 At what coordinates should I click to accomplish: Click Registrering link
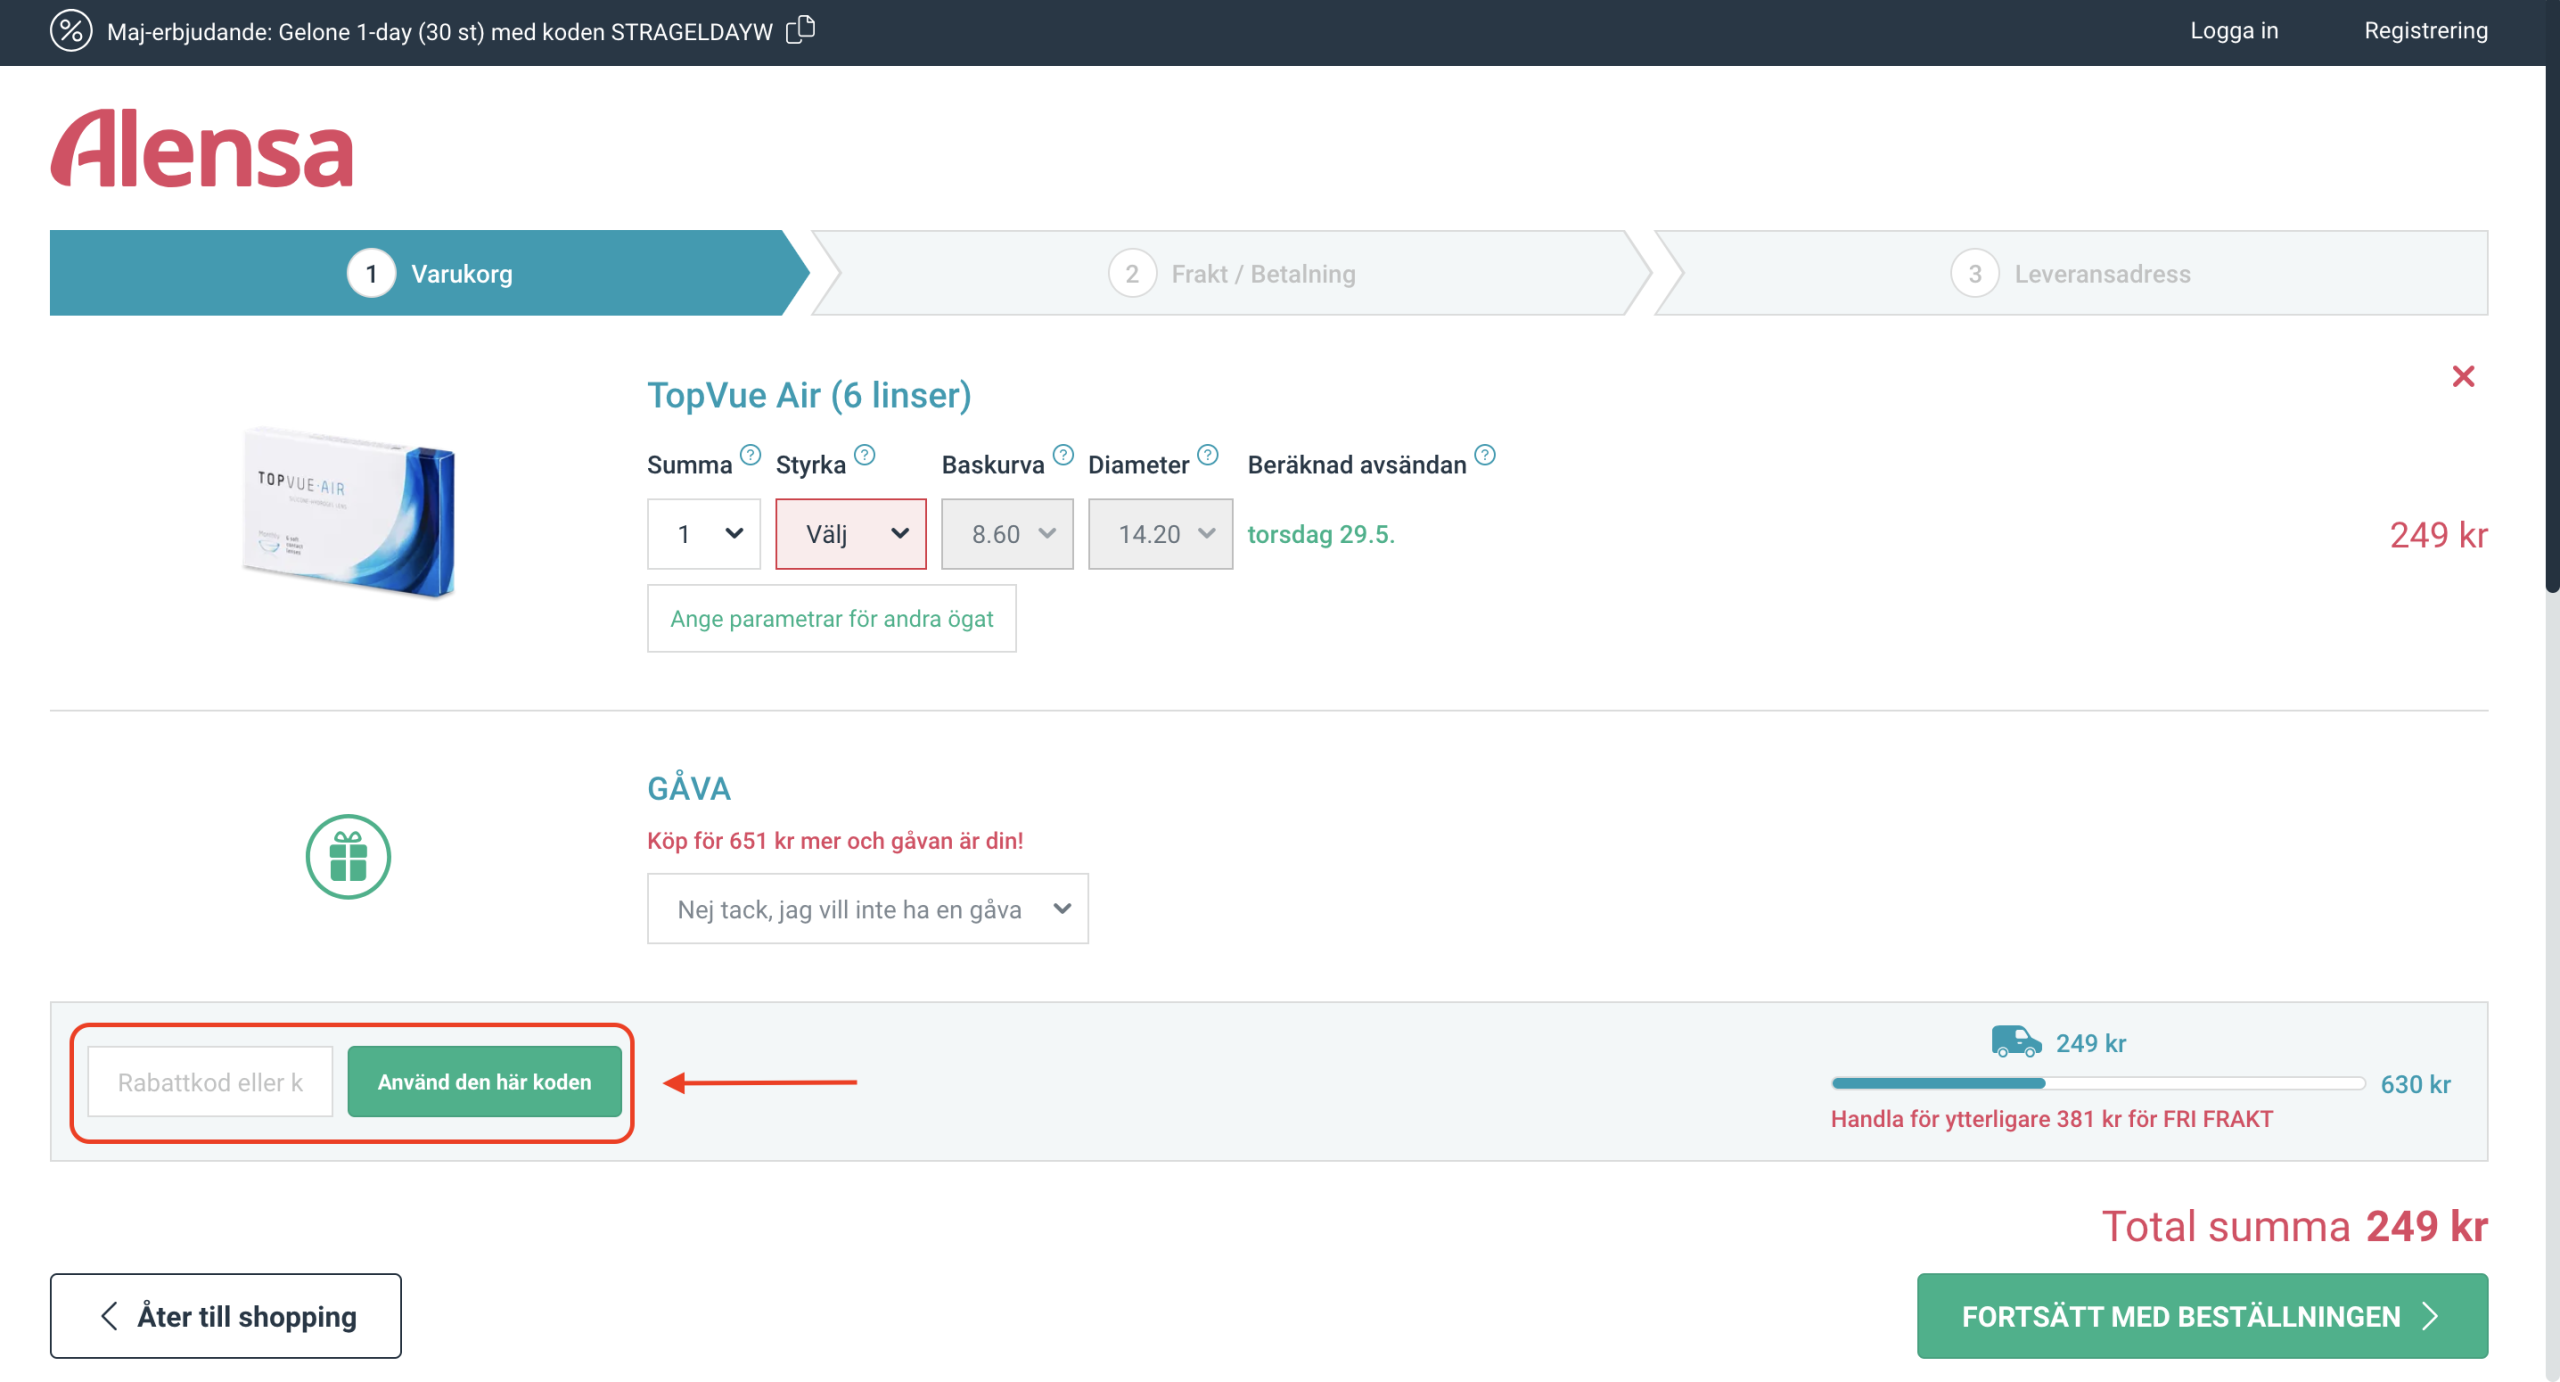click(2426, 31)
